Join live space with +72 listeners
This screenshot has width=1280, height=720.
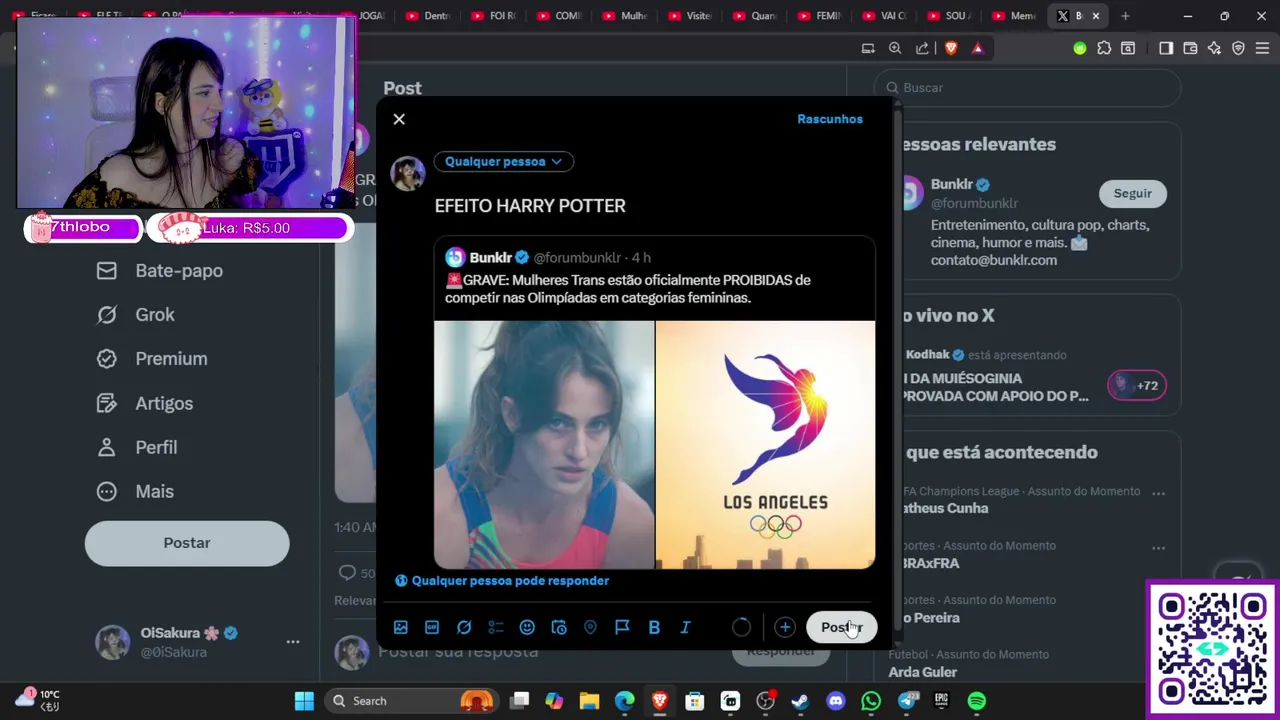pyautogui.click(x=1137, y=385)
